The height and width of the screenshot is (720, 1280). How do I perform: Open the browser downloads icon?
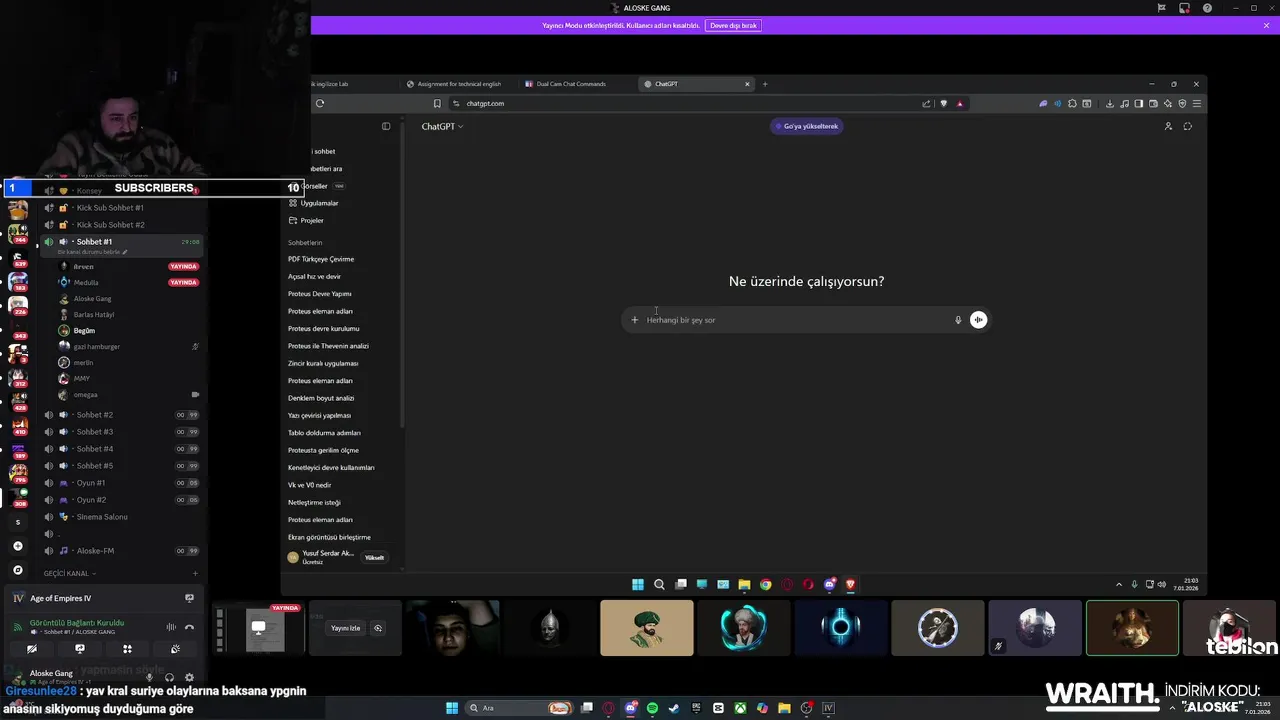click(1109, 103)
